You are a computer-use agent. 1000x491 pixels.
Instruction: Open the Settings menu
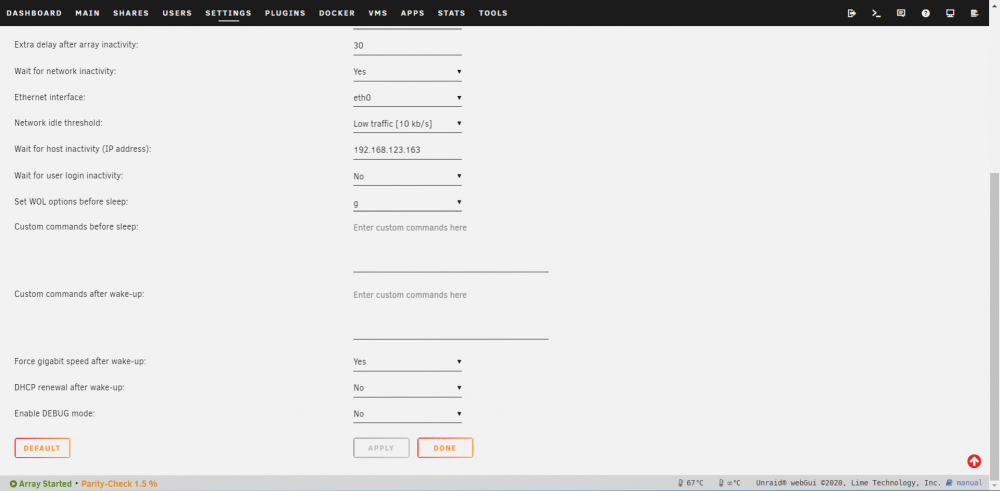tap(228, 13)
